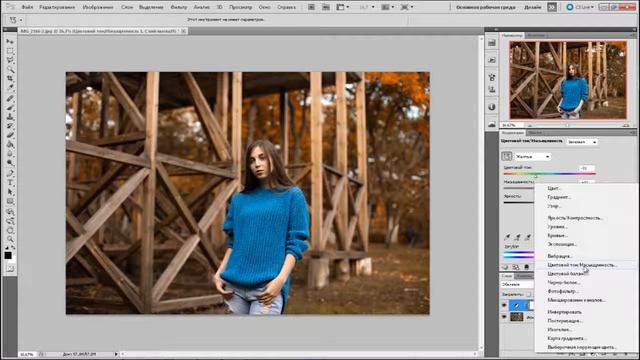Click the hue value input field
640x360 pixels.
tap(587, 168)
